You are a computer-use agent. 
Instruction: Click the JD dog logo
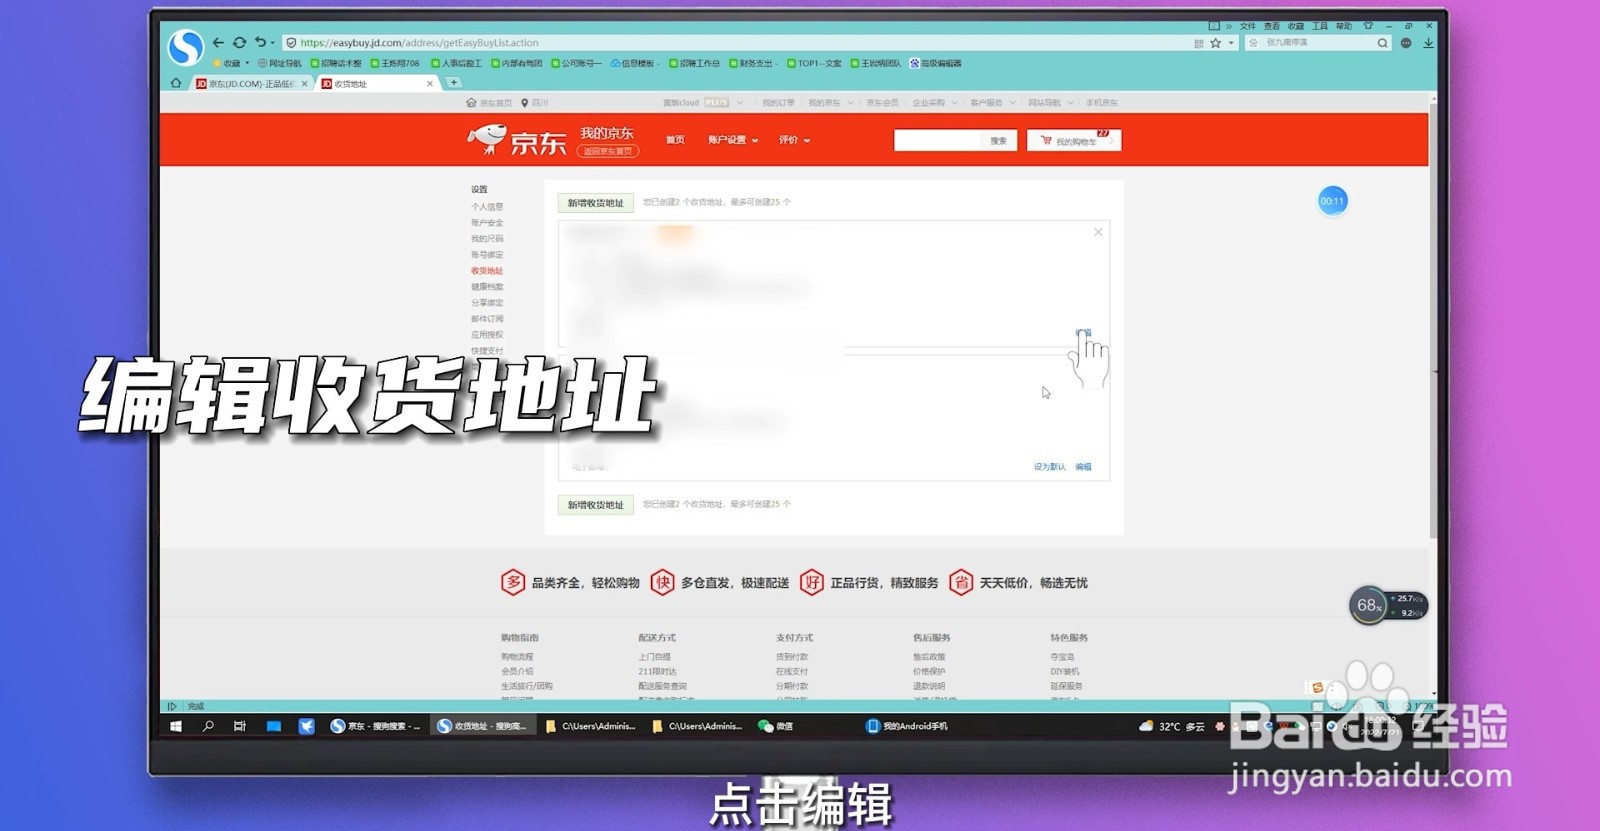(517, 140)
